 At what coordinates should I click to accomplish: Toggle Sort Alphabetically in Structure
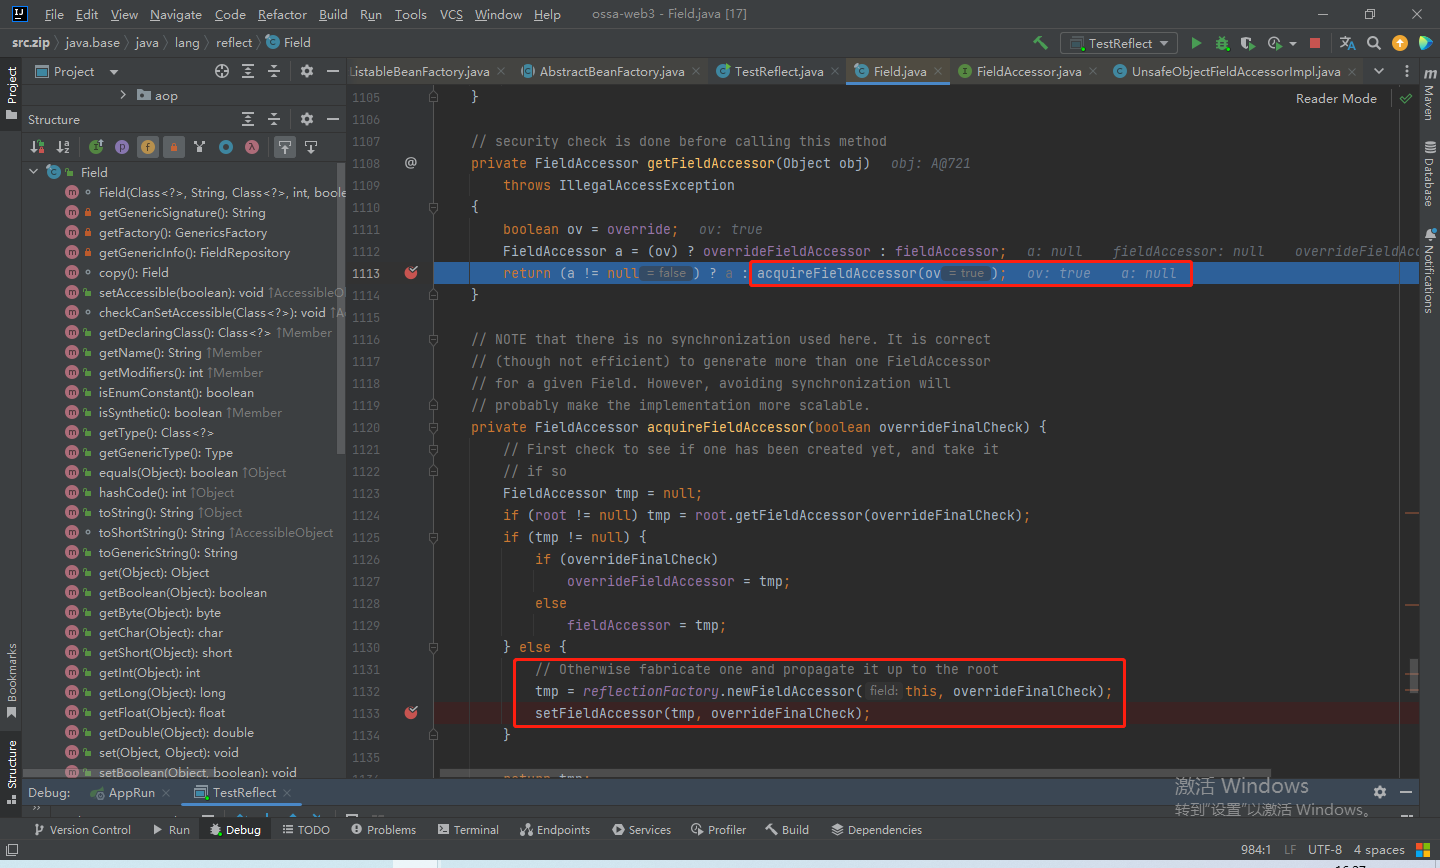tap(63, 147)
